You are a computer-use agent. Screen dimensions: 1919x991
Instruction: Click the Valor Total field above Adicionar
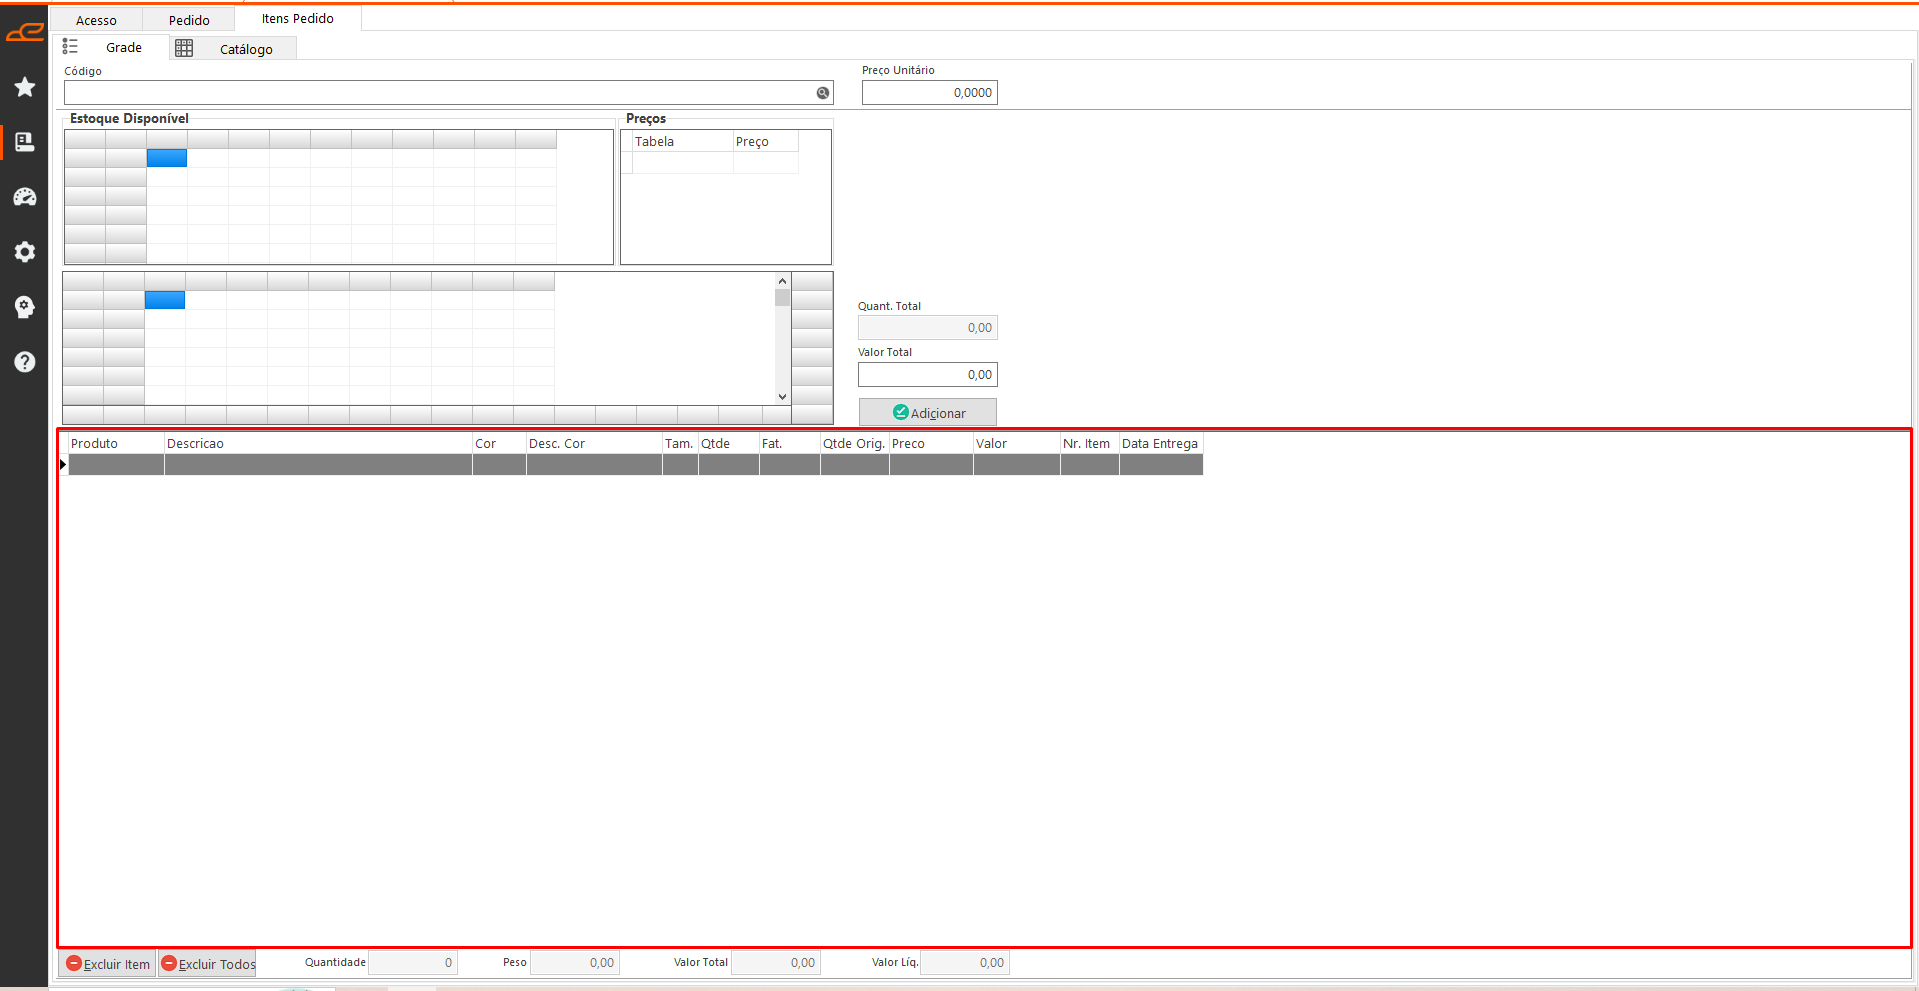click(927, 375)
